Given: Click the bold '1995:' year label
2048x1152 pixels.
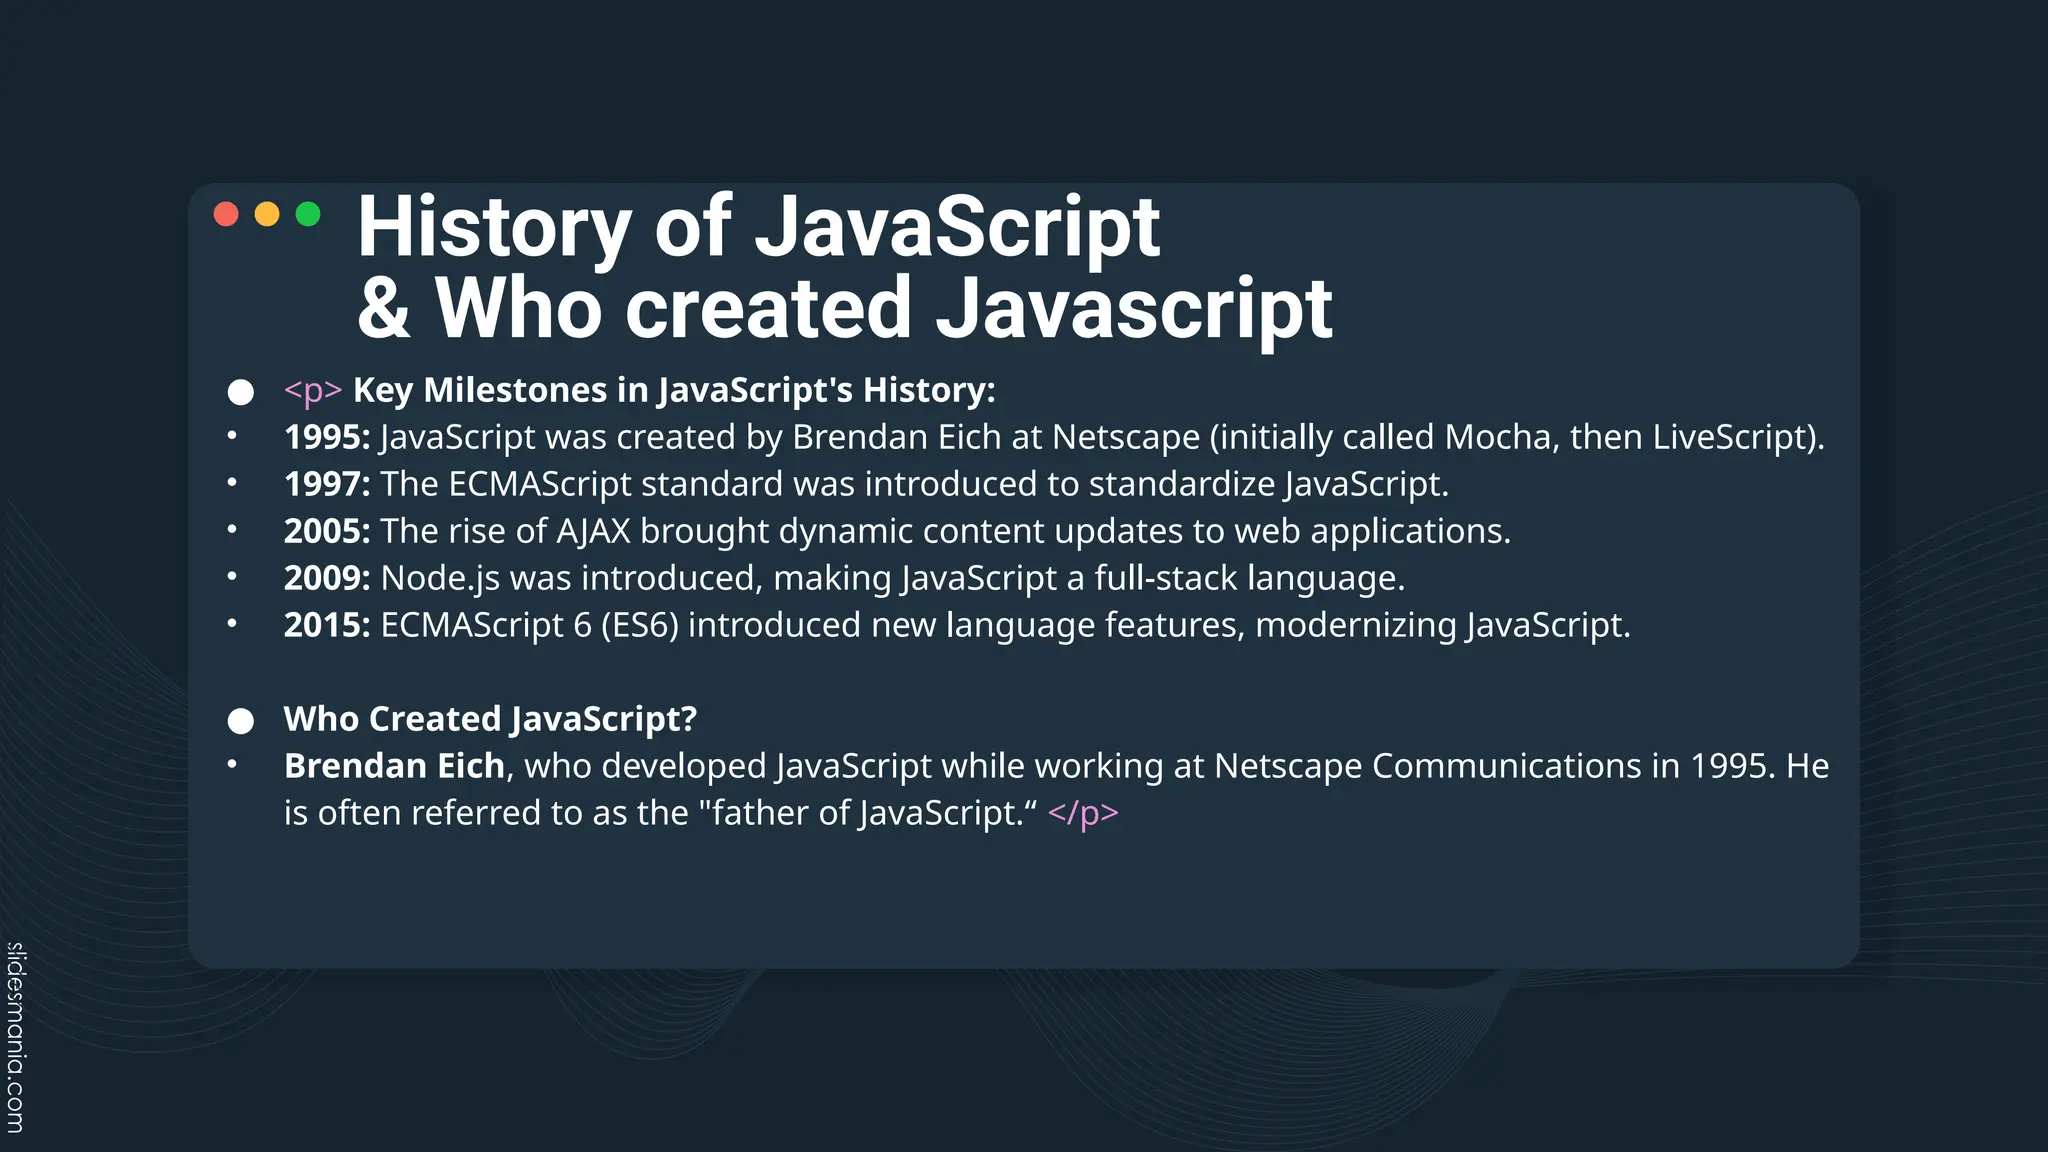Looking at the screenshot, I should [x=327, y=437].
